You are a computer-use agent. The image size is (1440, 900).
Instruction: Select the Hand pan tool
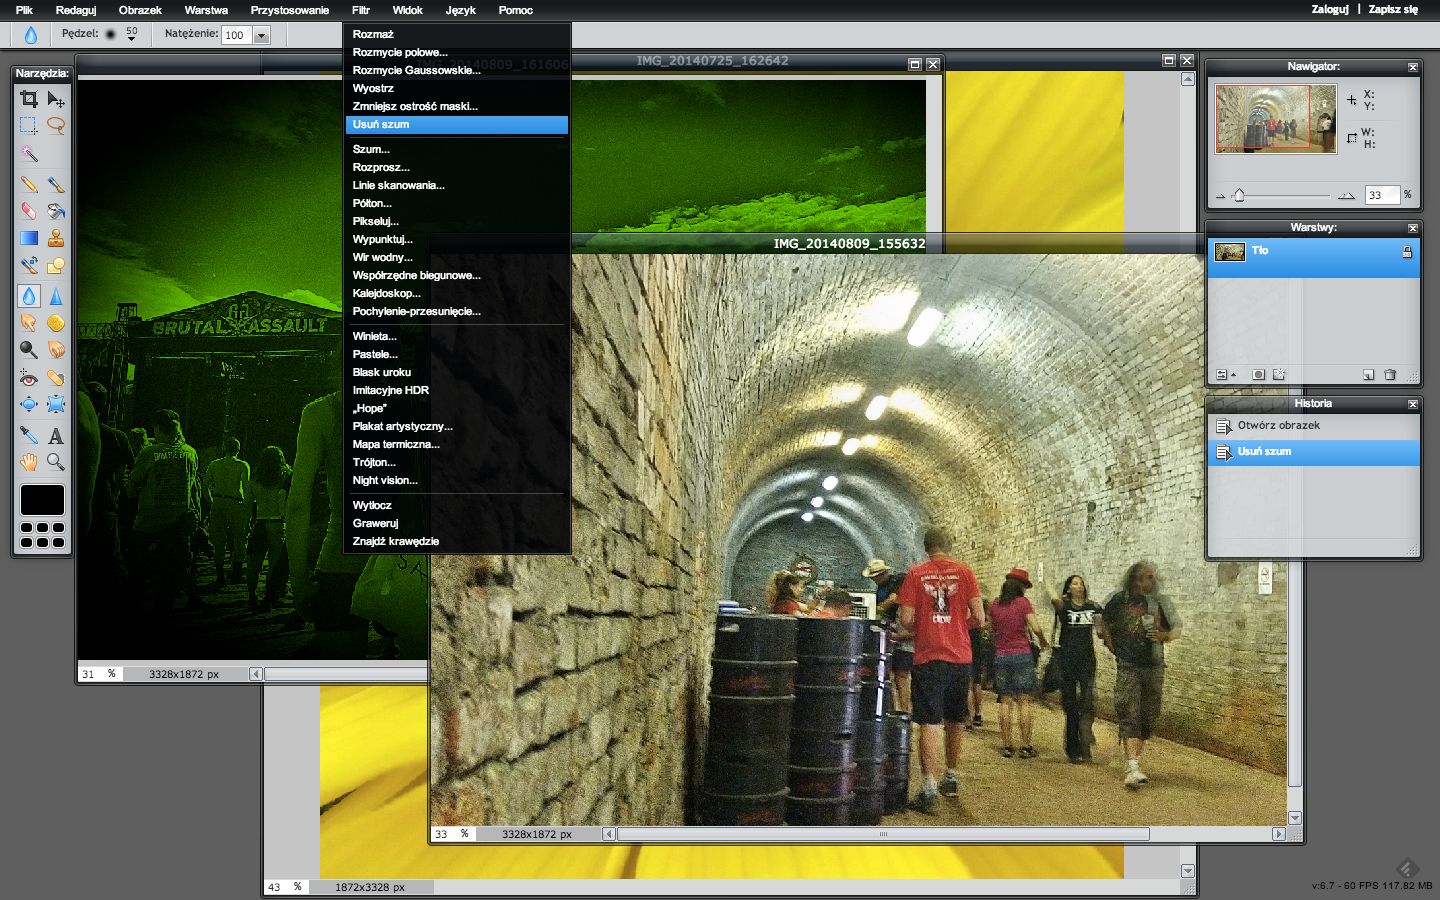click(x=29, y=462)
